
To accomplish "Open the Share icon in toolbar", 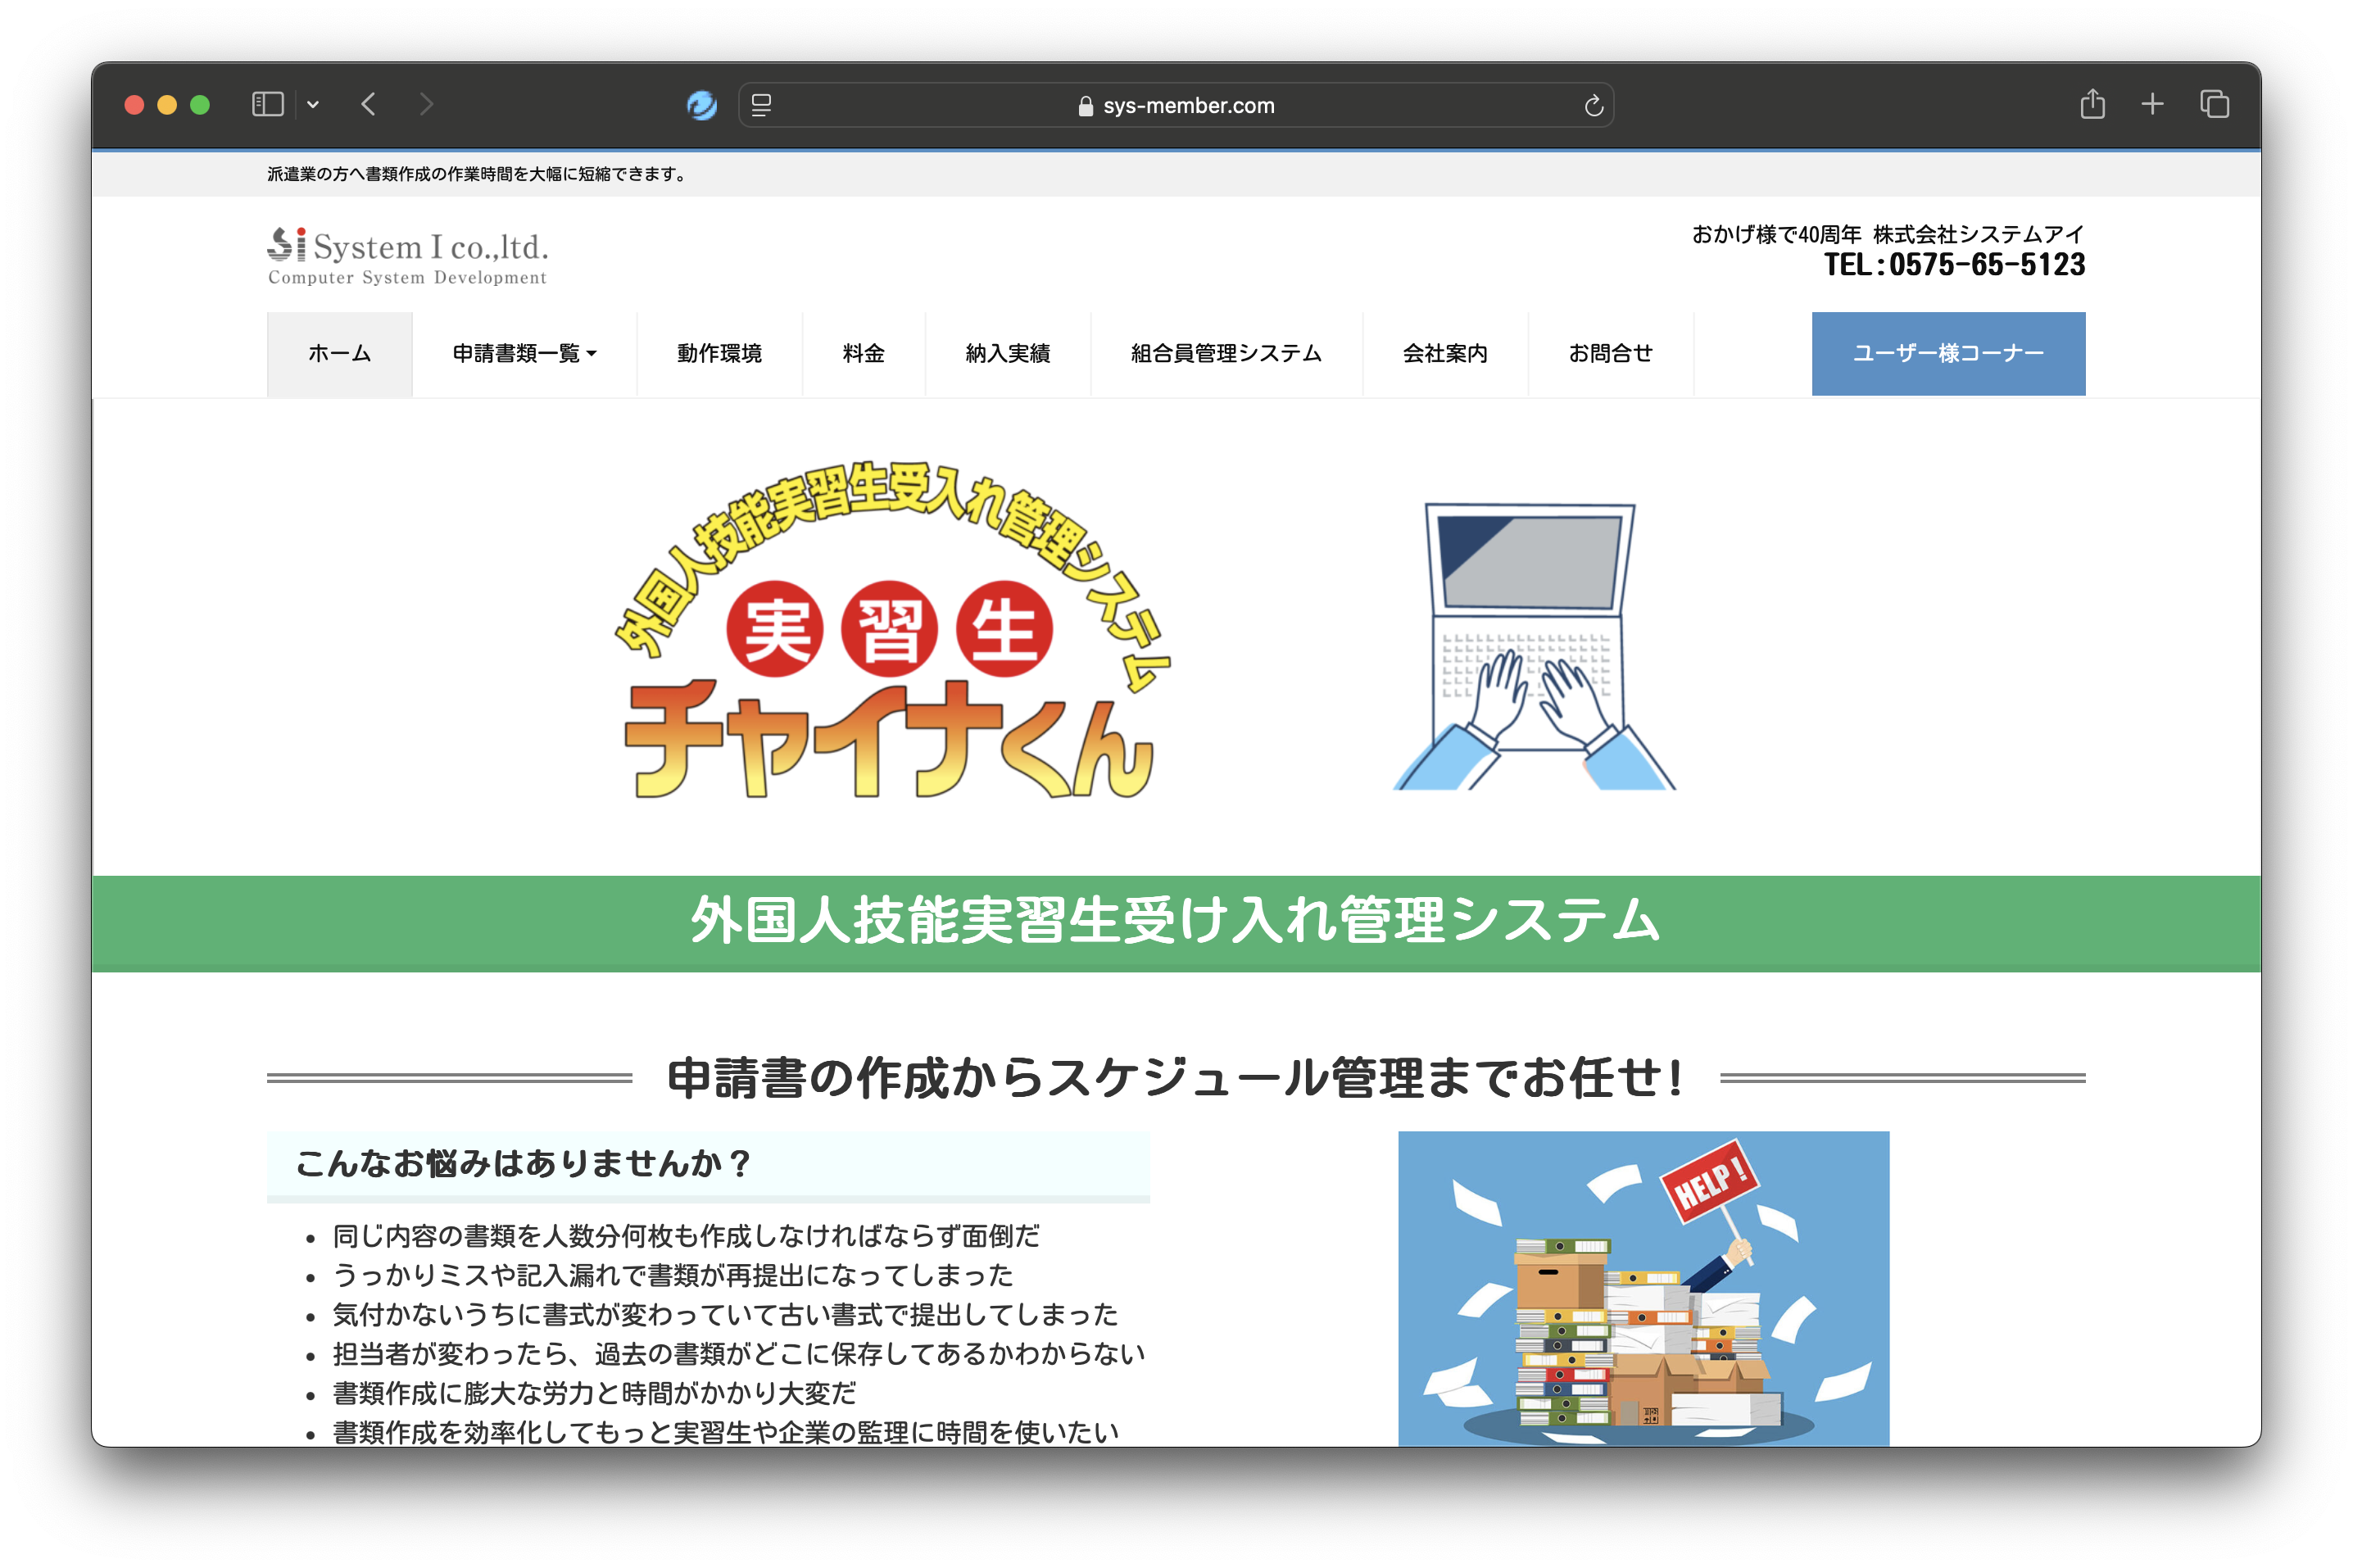I will (x=2092, y=103).
